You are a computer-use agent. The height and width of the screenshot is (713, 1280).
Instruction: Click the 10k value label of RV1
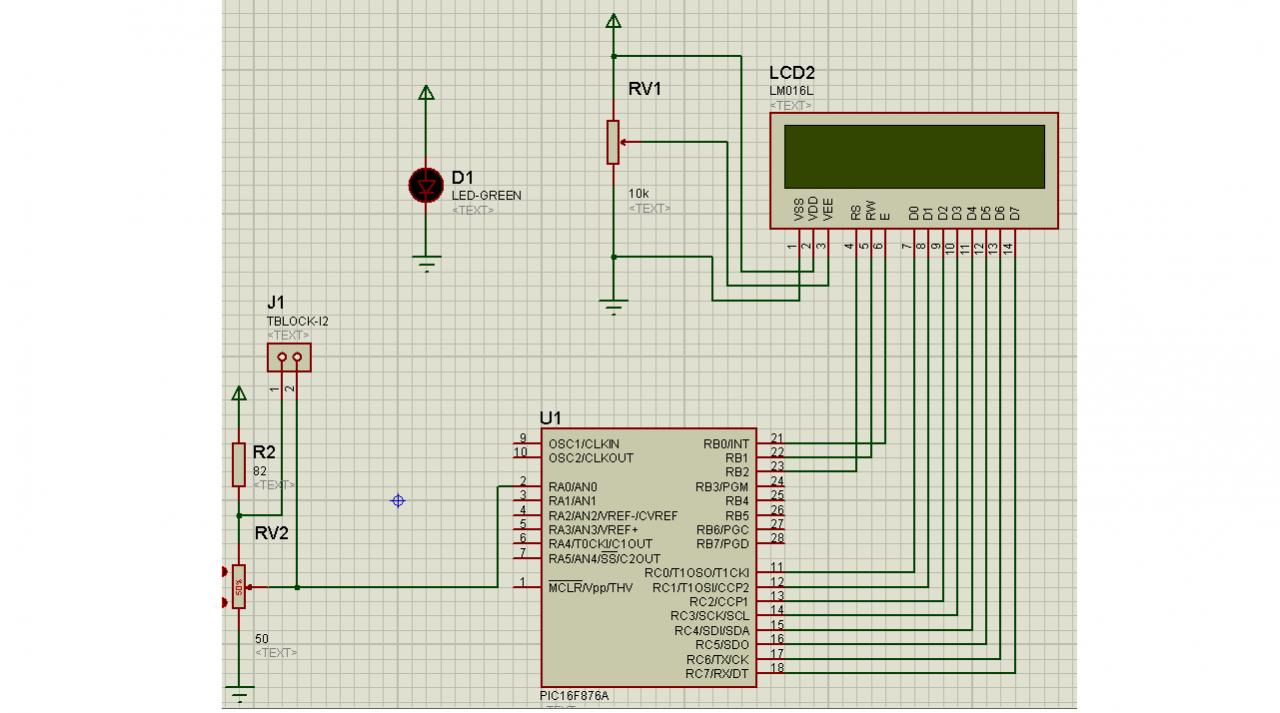(638, 193)
